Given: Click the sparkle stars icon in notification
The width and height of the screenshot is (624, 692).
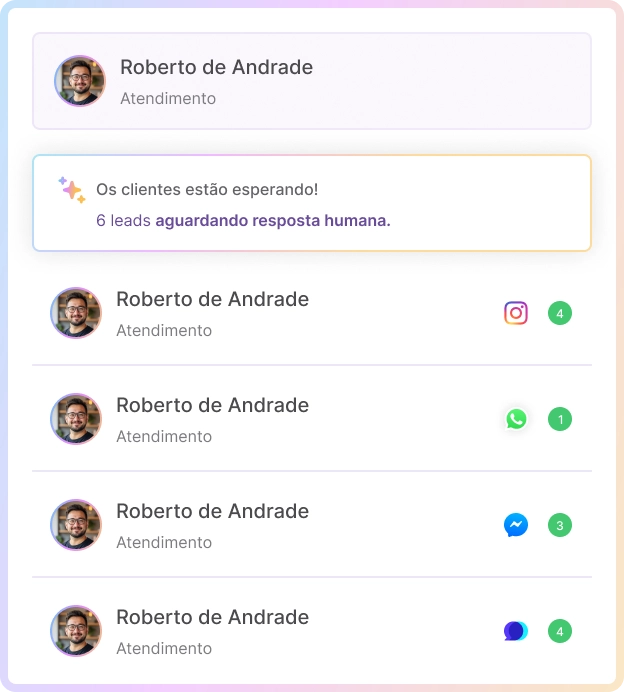Looking at the screenshot, I should pyautogui.click(x=71, y=190).
